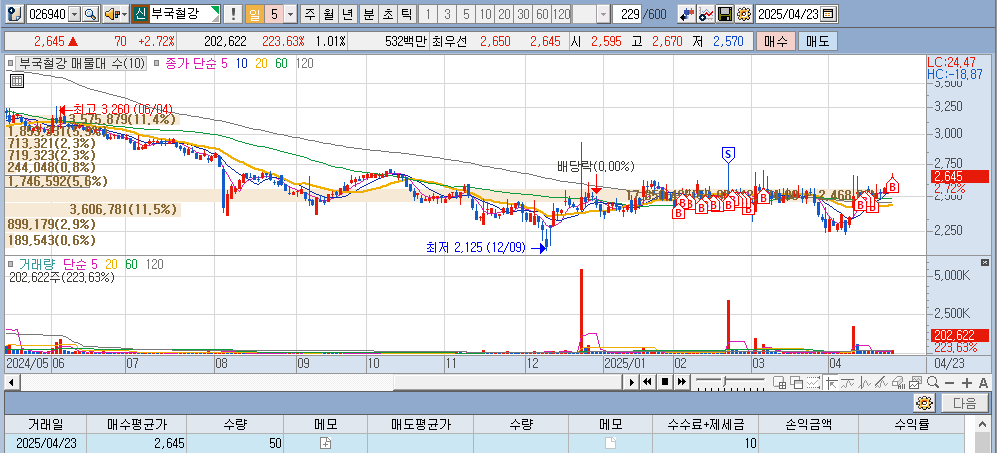Click the minus zoom-out icon

point(949,383)
